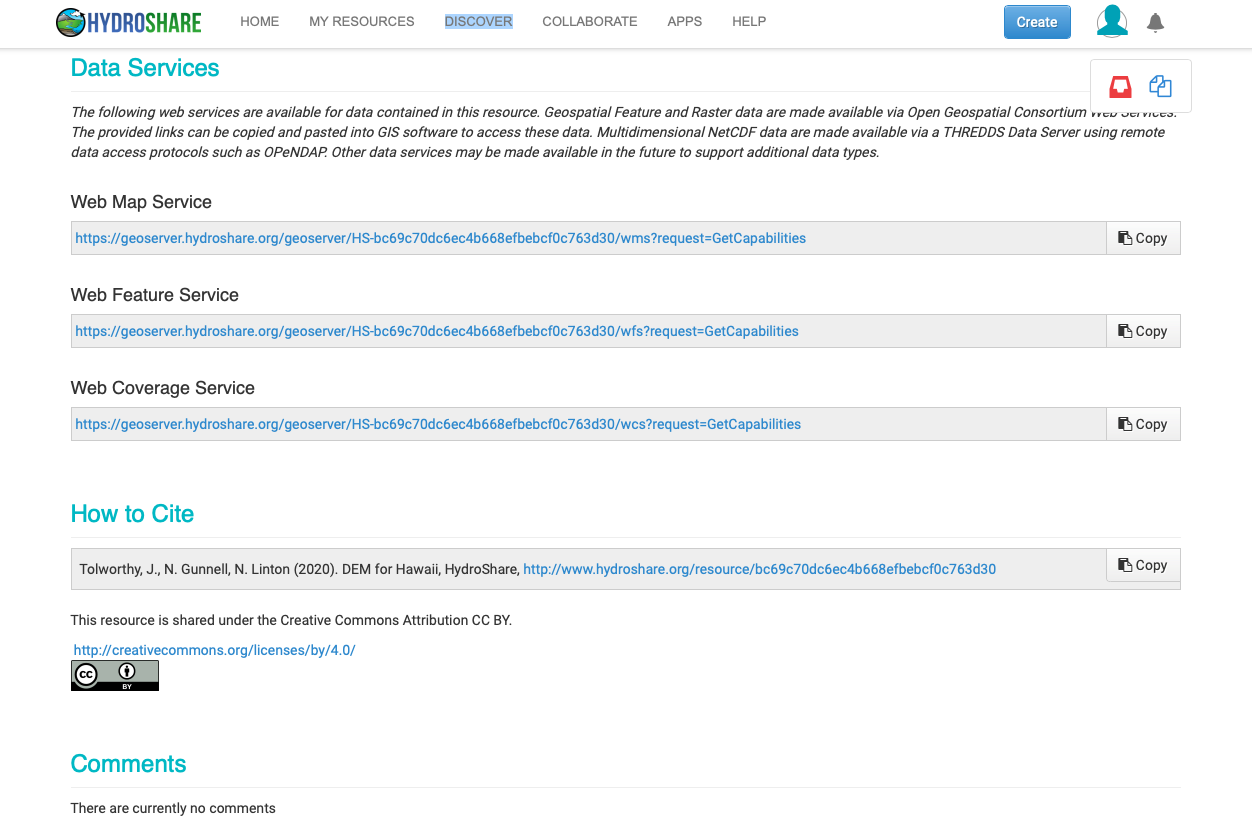Click the Creative Commons BY badge
The width and height of the screenshot is (1252, 828).
(115, 675)
